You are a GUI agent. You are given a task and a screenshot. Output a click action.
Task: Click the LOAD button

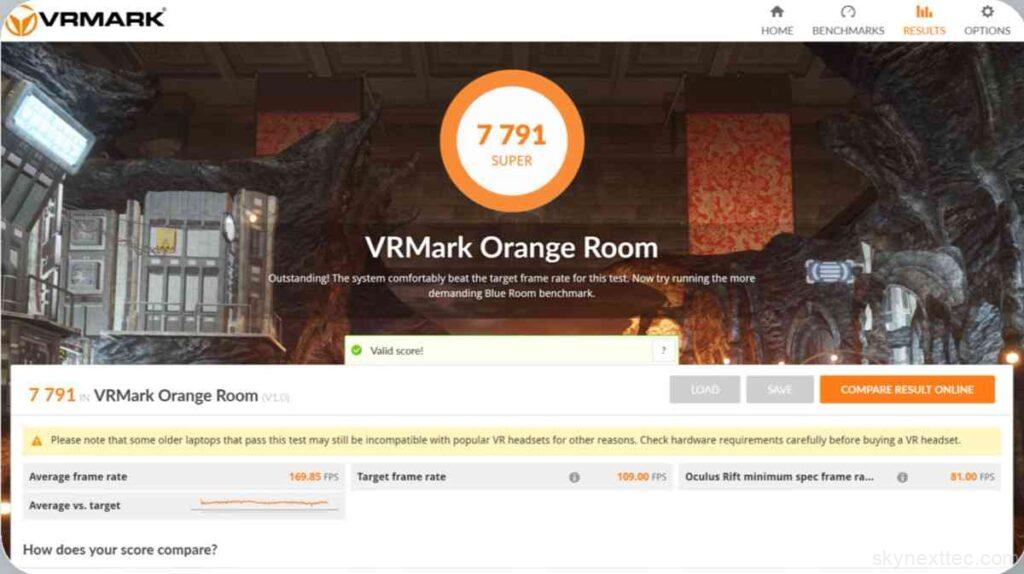click(x=705, y=389)
